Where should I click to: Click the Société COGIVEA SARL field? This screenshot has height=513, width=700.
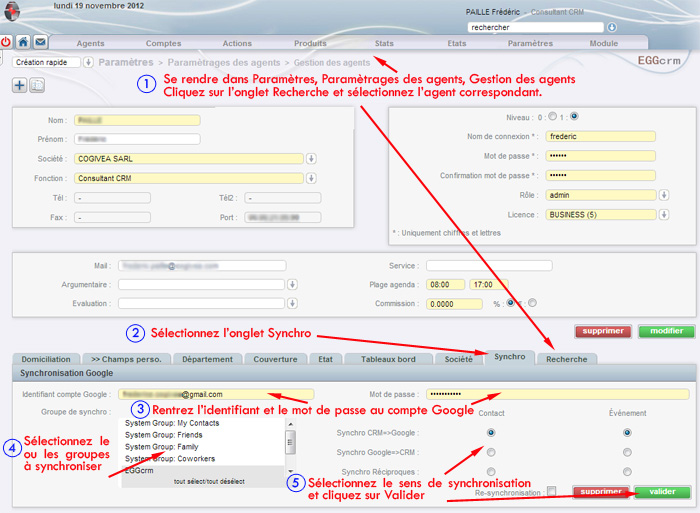coord(189,158)
